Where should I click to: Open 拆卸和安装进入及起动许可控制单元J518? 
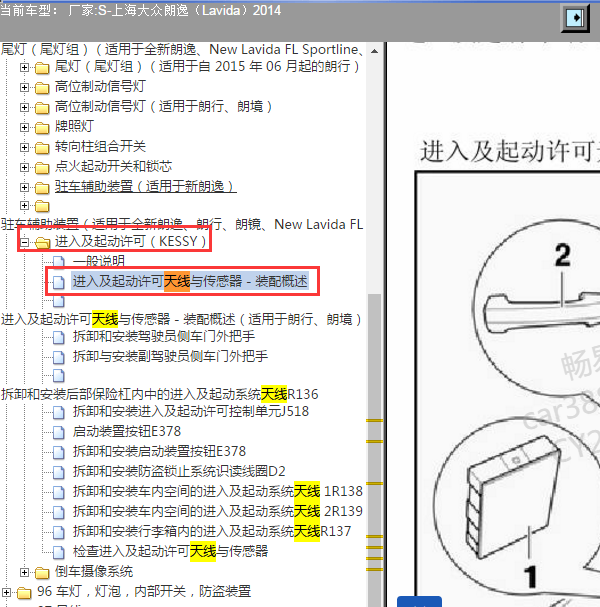tap(191, 411)
